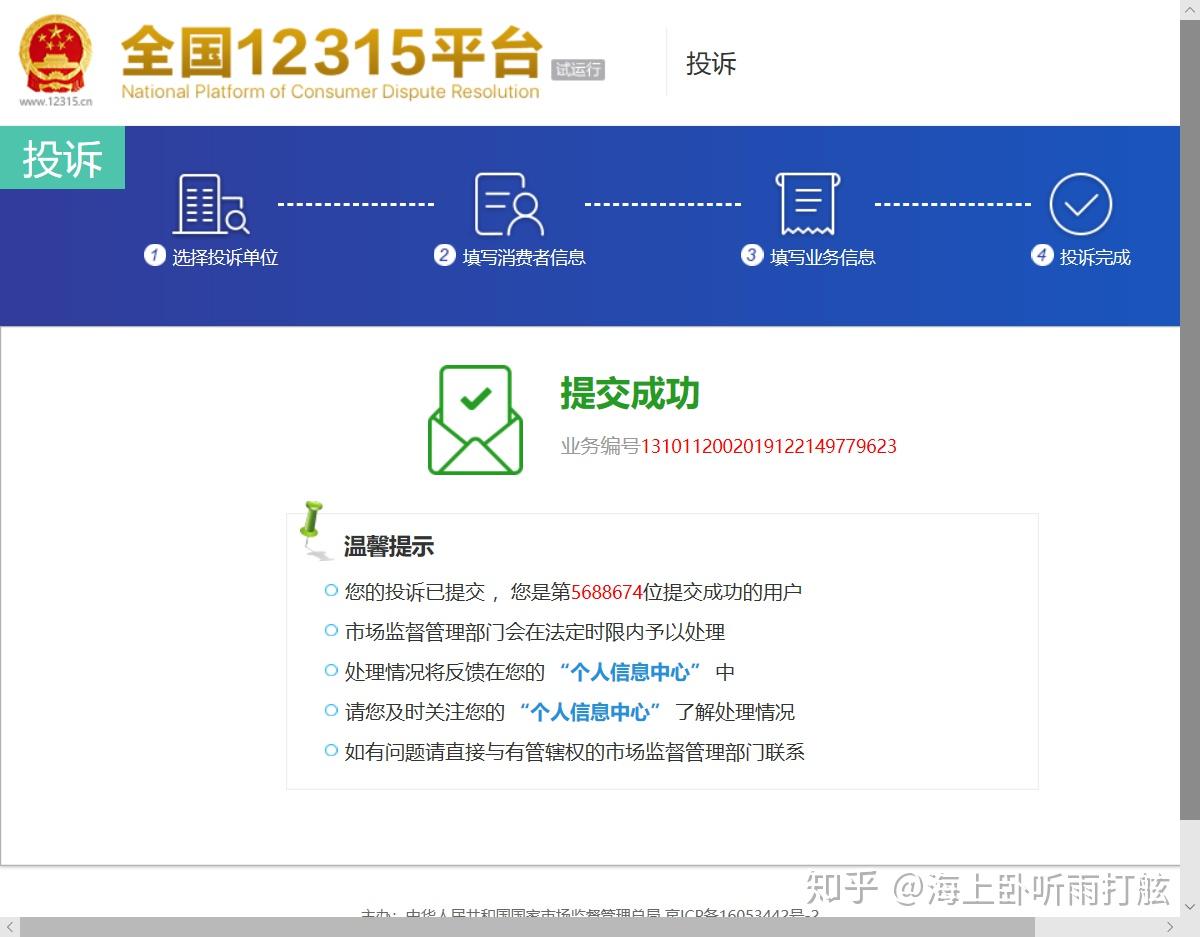Image resolution: width=1200 pixels, height=937 pixels.
Task: Click the step 3 number badge
Action: (751, 255)
